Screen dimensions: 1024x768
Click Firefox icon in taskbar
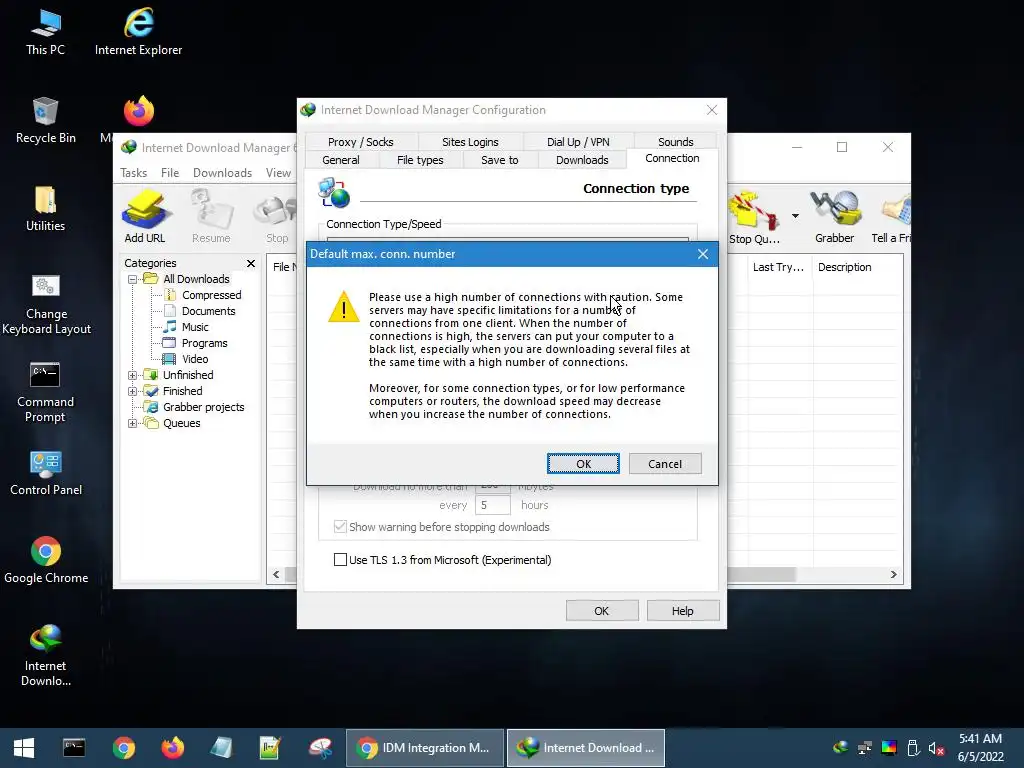click(172, 748)
